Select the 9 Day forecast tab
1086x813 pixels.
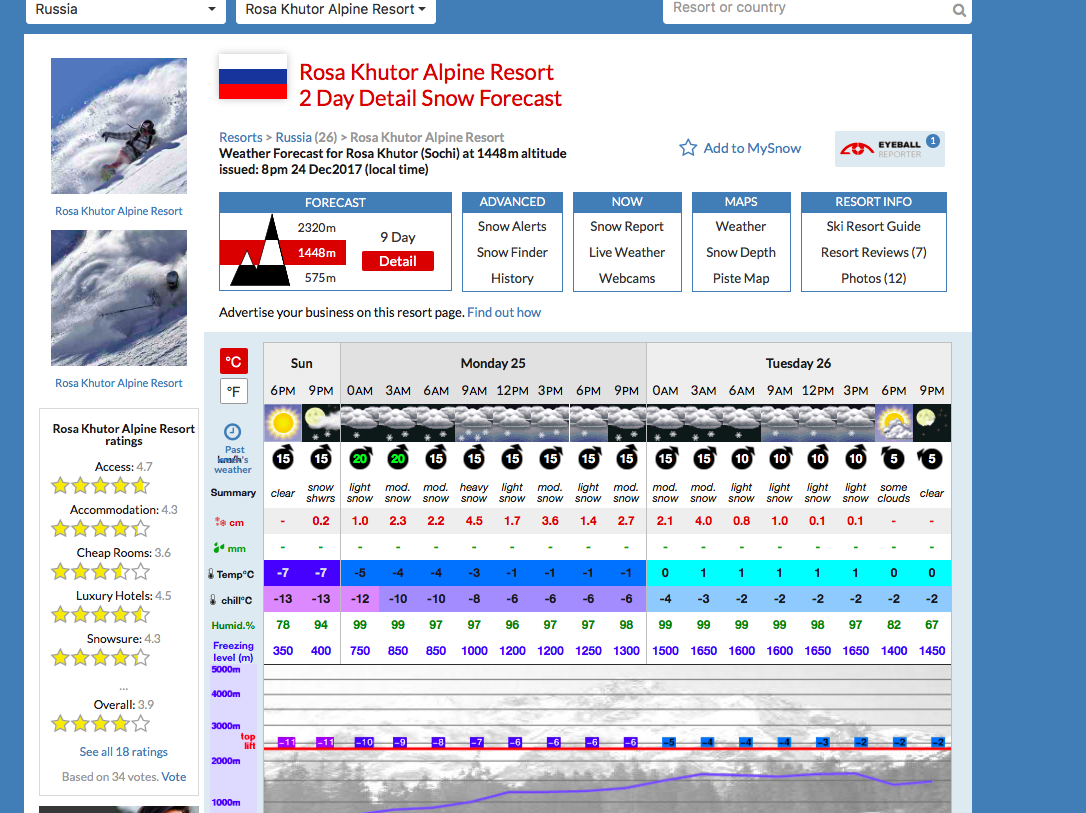398,237
